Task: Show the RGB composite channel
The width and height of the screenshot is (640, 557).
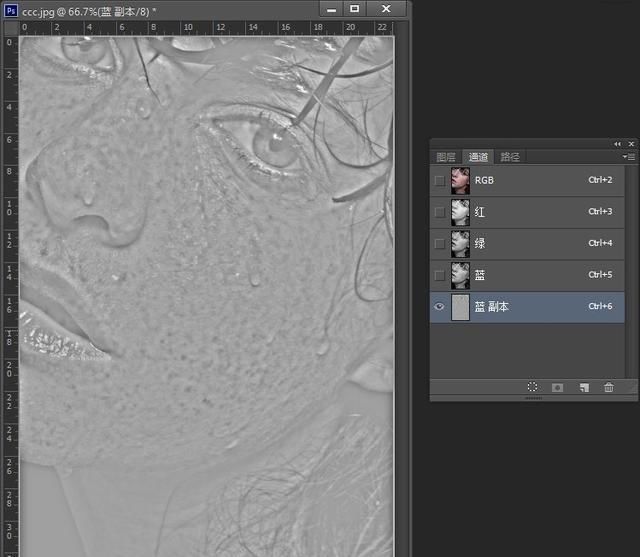Action: [440, 181]
